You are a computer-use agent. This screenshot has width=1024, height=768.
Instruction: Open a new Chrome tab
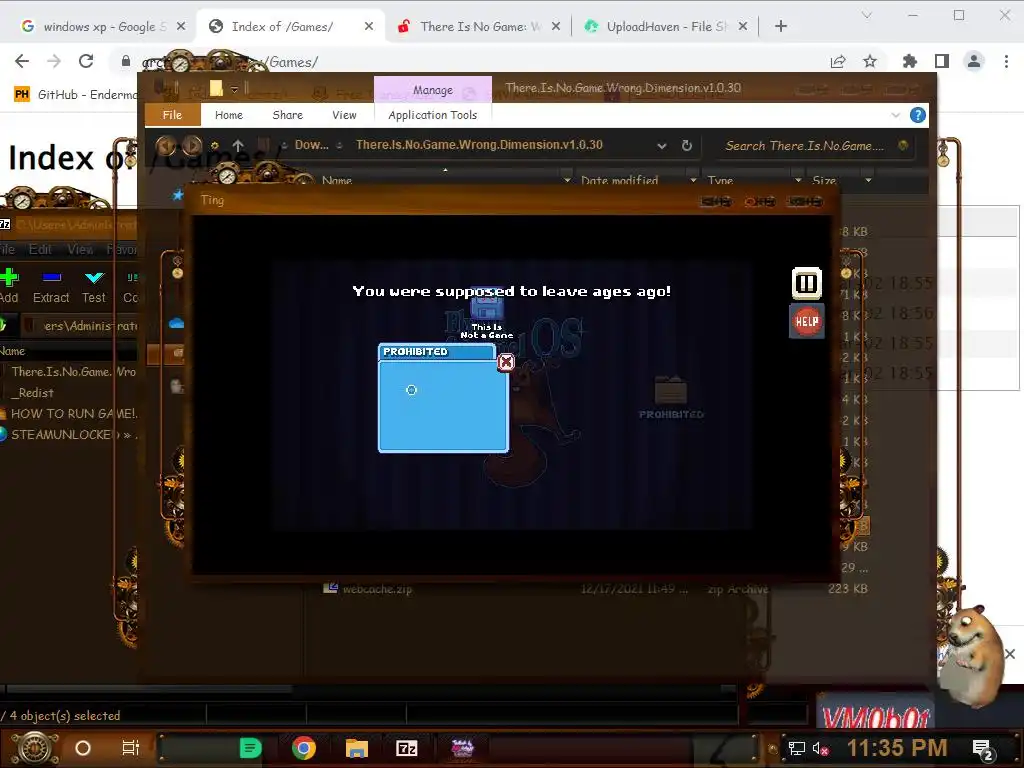point(780,26)
